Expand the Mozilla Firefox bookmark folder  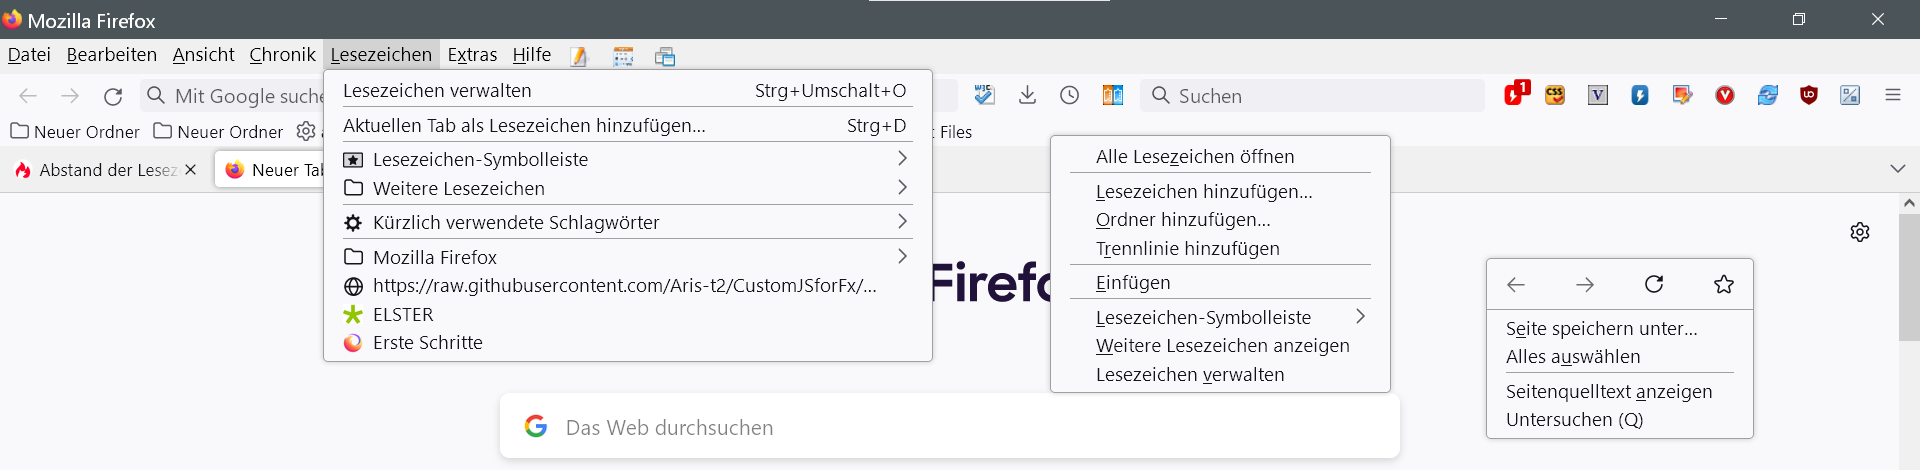627,257
